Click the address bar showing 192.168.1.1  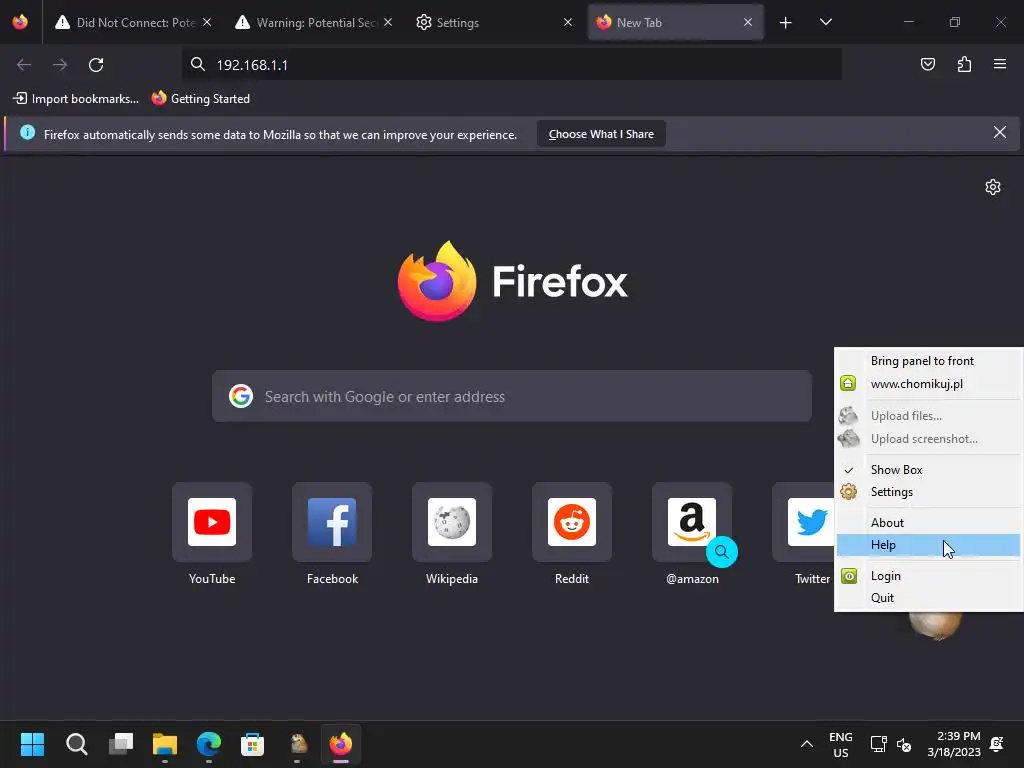point(511,65)
